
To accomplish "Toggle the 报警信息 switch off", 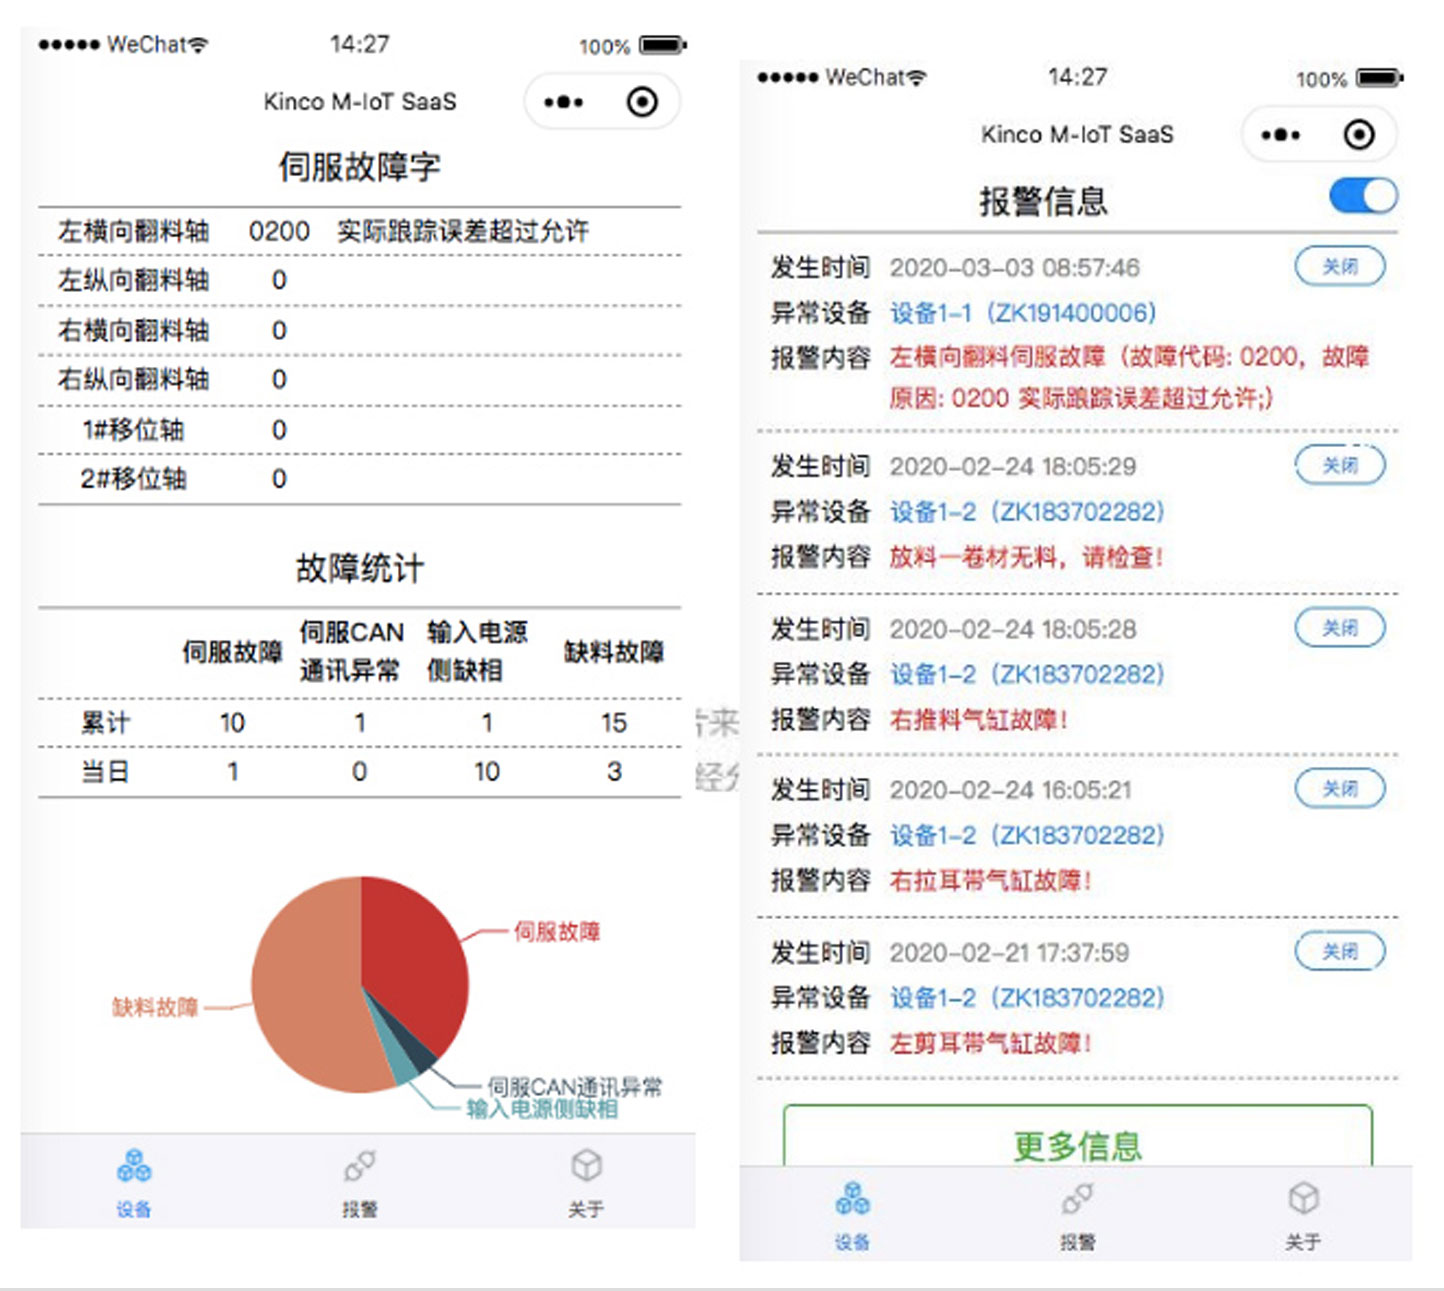I will (1363, 196).
